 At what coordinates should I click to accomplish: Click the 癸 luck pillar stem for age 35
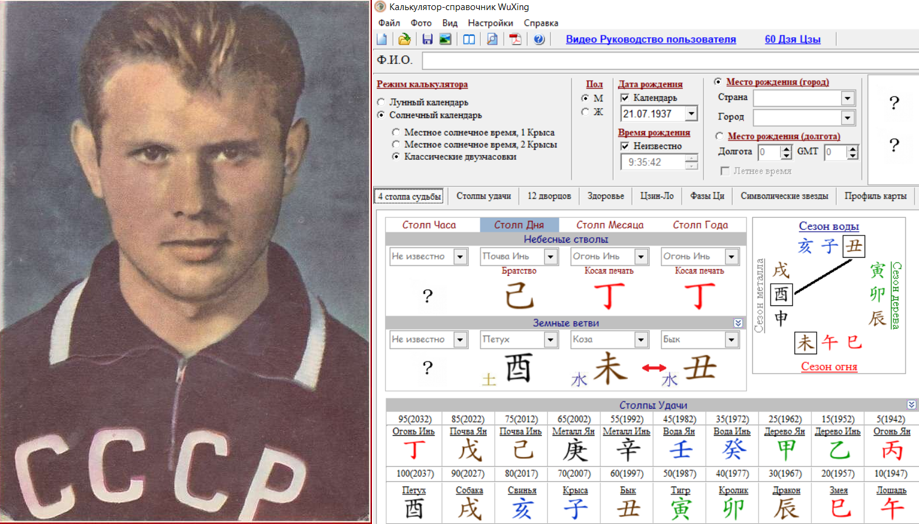point(733,450)
